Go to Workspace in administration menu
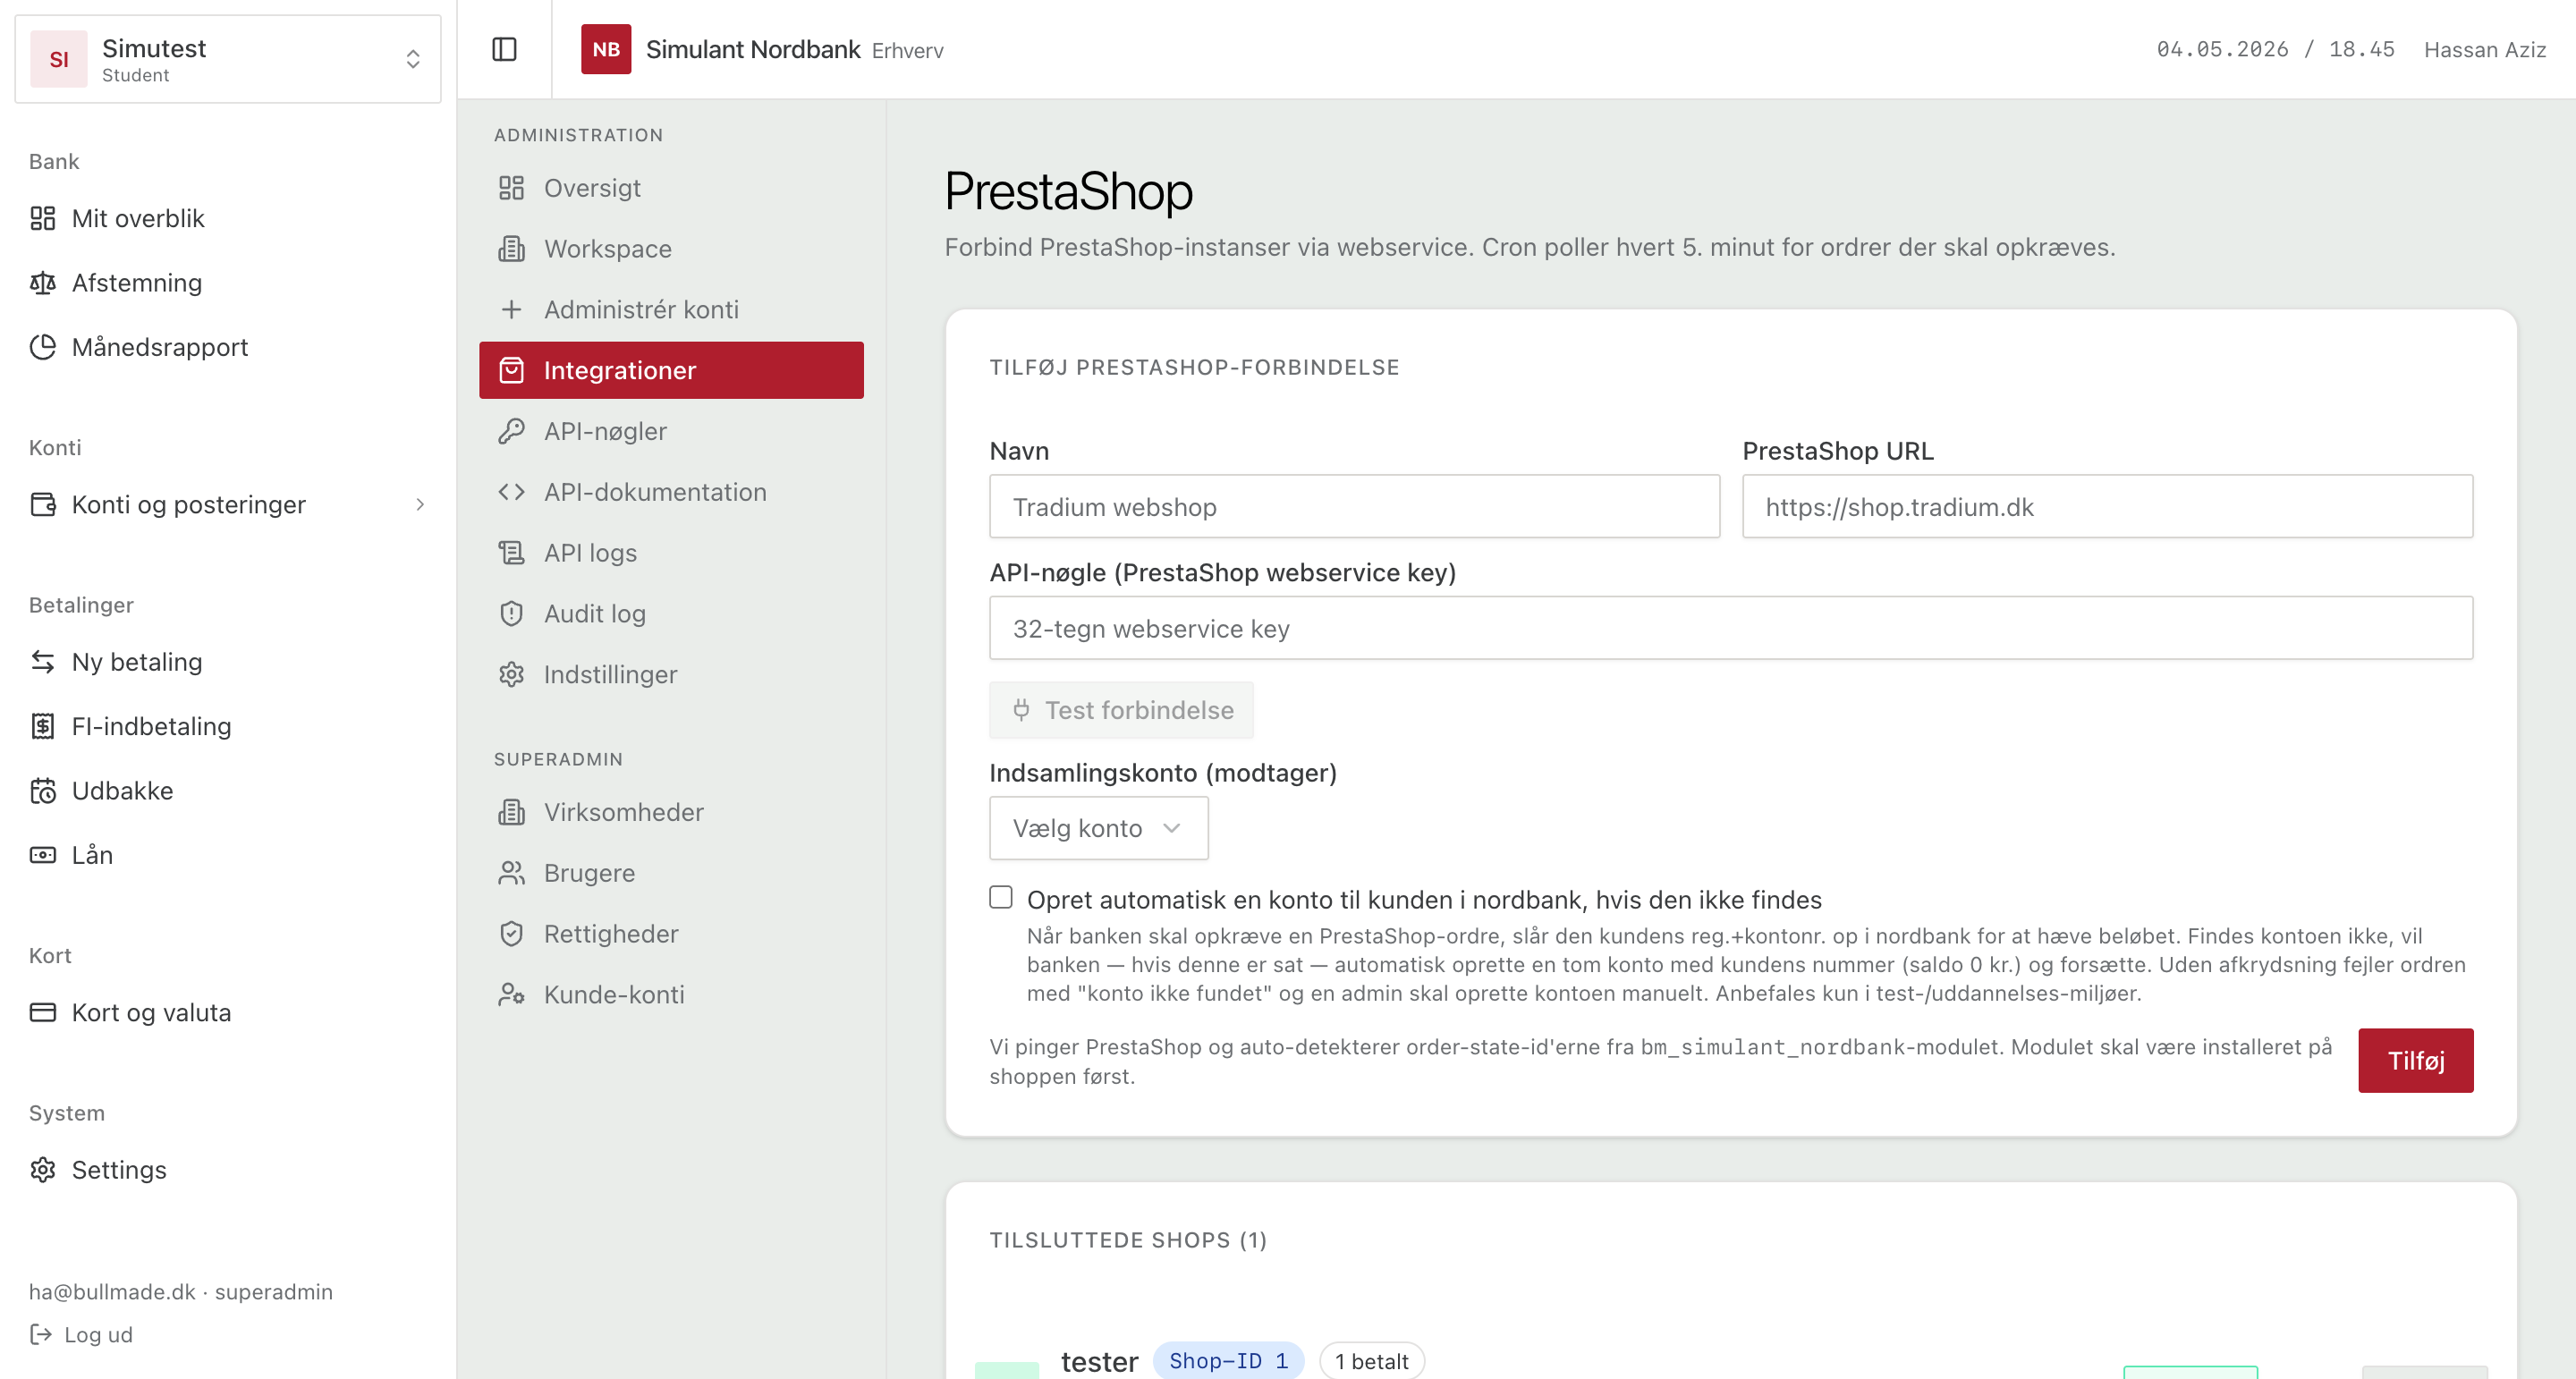This screenshot has width=2576, height=1379. click(671, 249)
